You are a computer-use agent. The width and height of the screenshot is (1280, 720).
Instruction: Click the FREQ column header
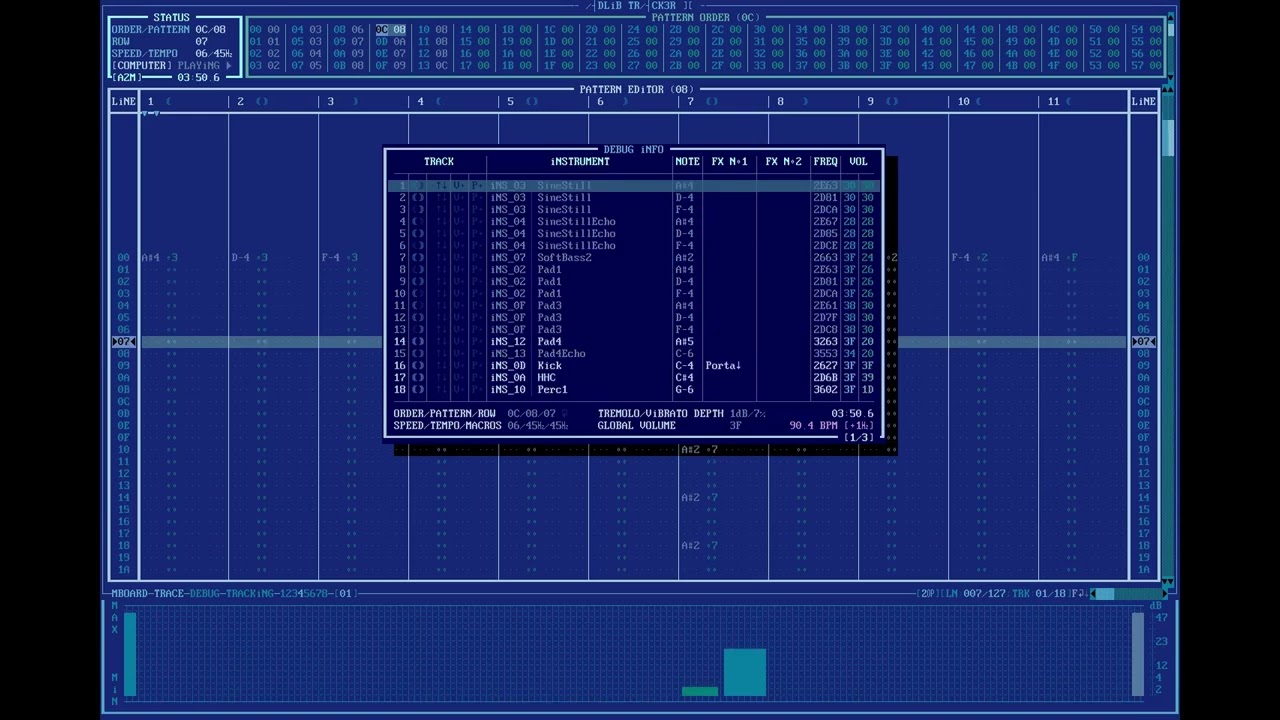pos(826,162)
